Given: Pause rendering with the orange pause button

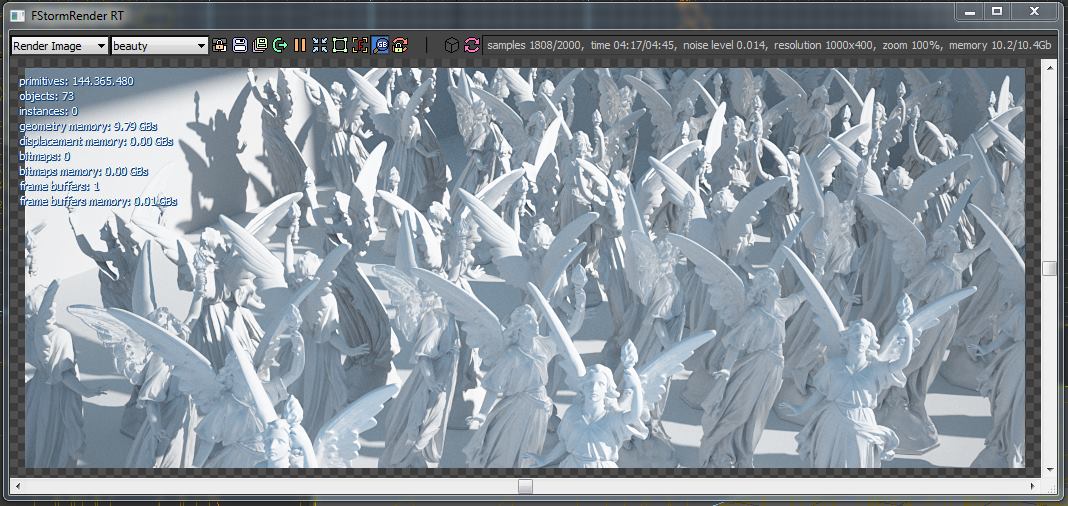Looking at the screenshot, I should coord(300,45).
